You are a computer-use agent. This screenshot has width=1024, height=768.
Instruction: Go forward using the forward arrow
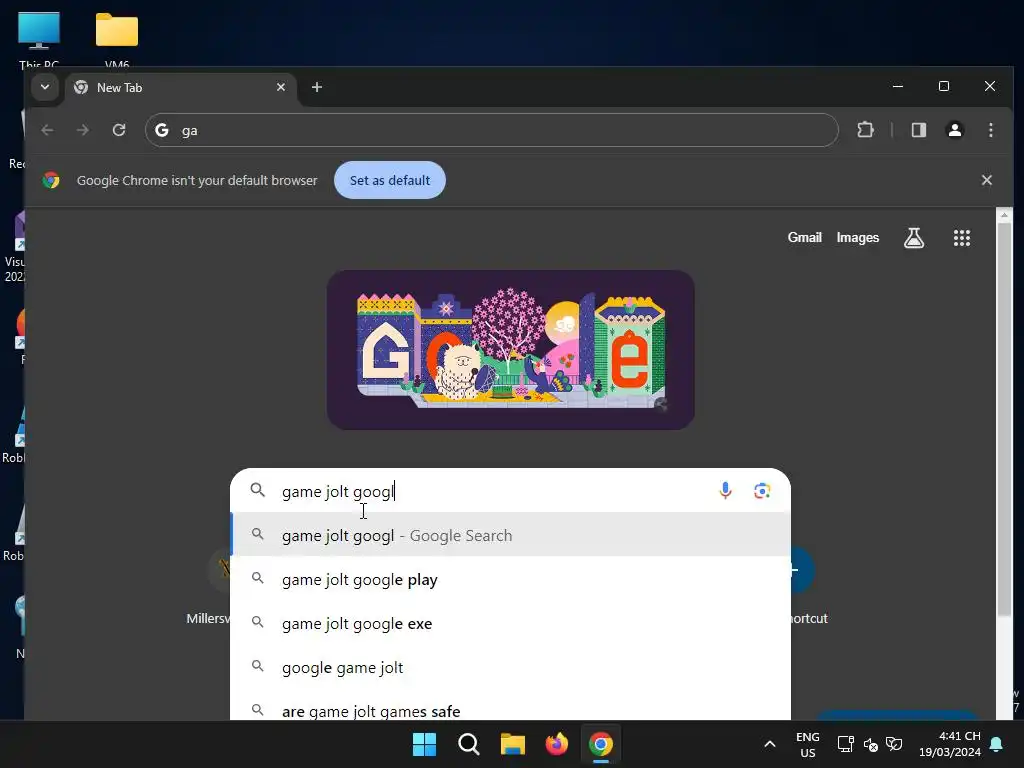coord(82,130)
